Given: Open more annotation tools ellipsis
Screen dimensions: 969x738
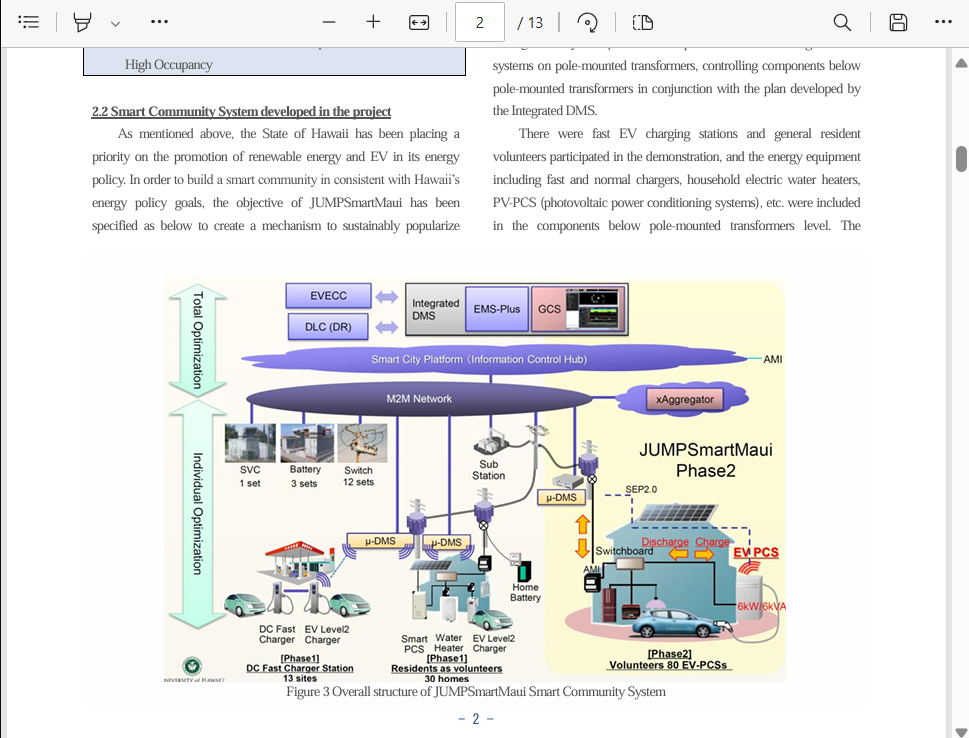Looking at the screenshot, I should point(159,22).
